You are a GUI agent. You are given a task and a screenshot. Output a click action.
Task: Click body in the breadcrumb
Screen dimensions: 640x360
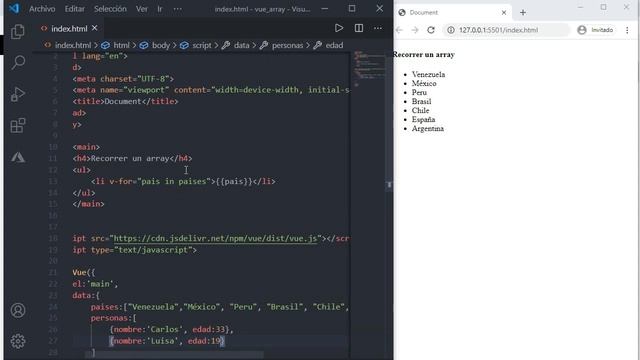[161, 45]
